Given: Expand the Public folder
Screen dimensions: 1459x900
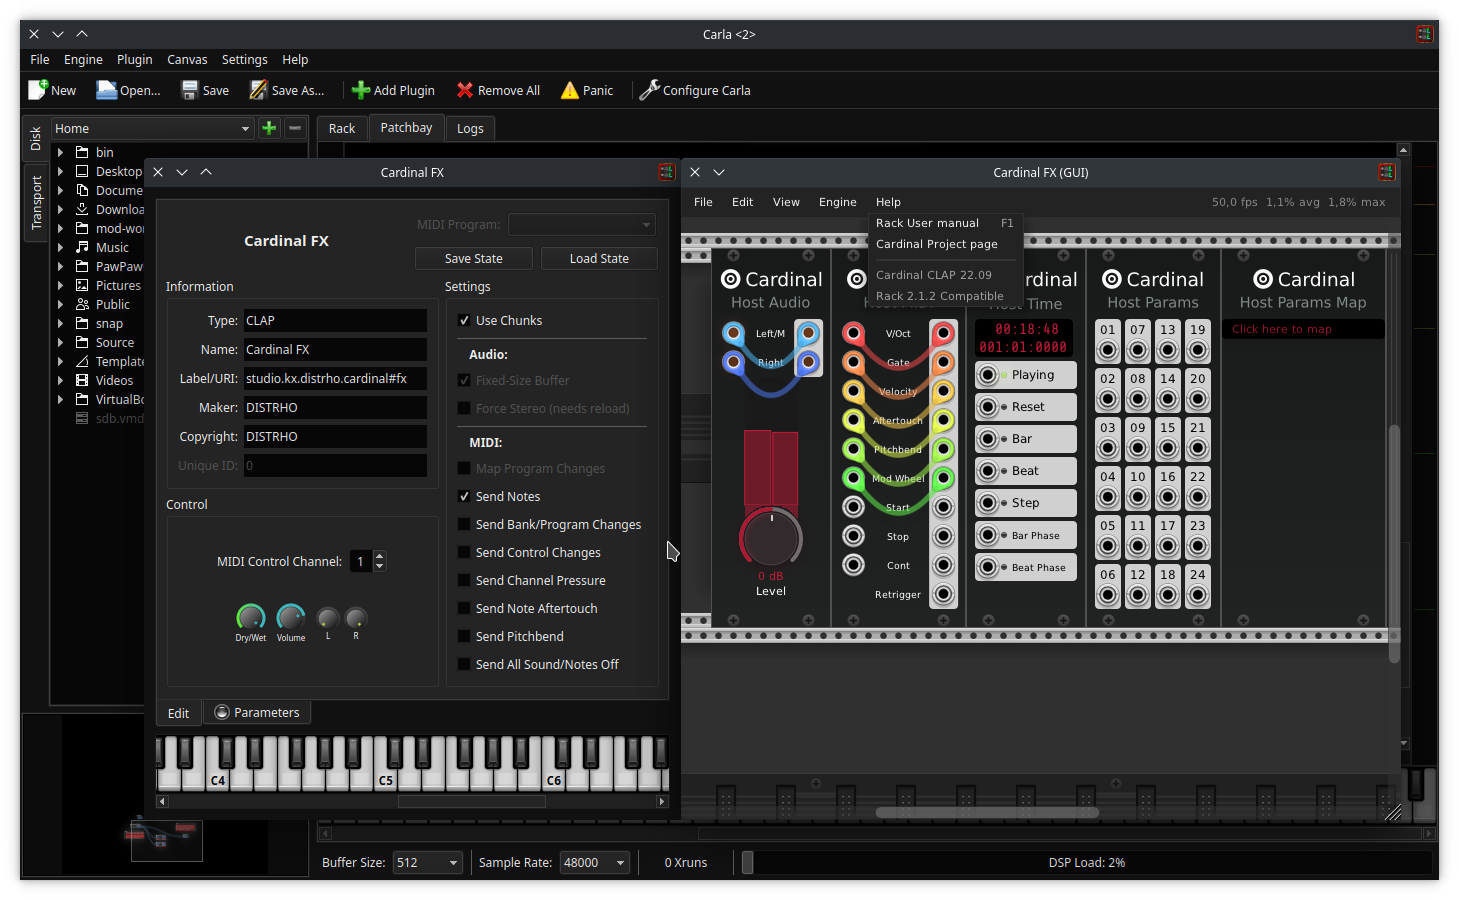Looking at the screenshot, I should [60, 304].
